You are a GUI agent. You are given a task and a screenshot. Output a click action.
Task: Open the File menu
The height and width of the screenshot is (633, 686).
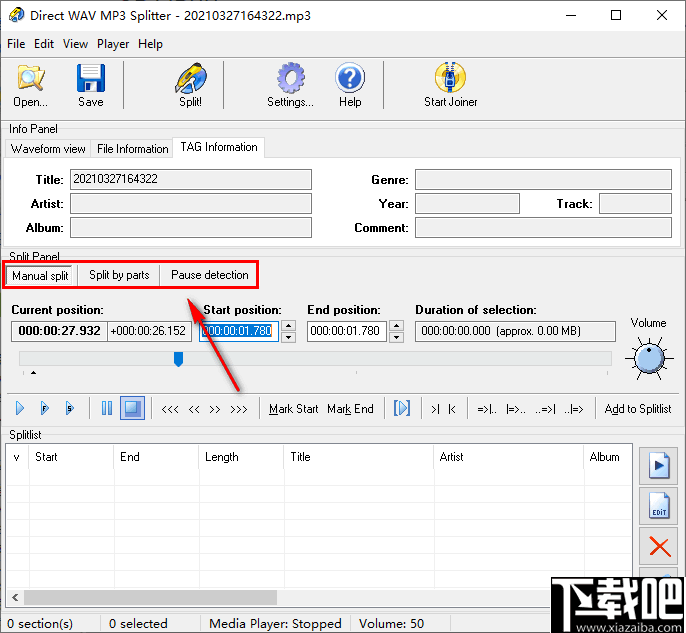[16, 44]
